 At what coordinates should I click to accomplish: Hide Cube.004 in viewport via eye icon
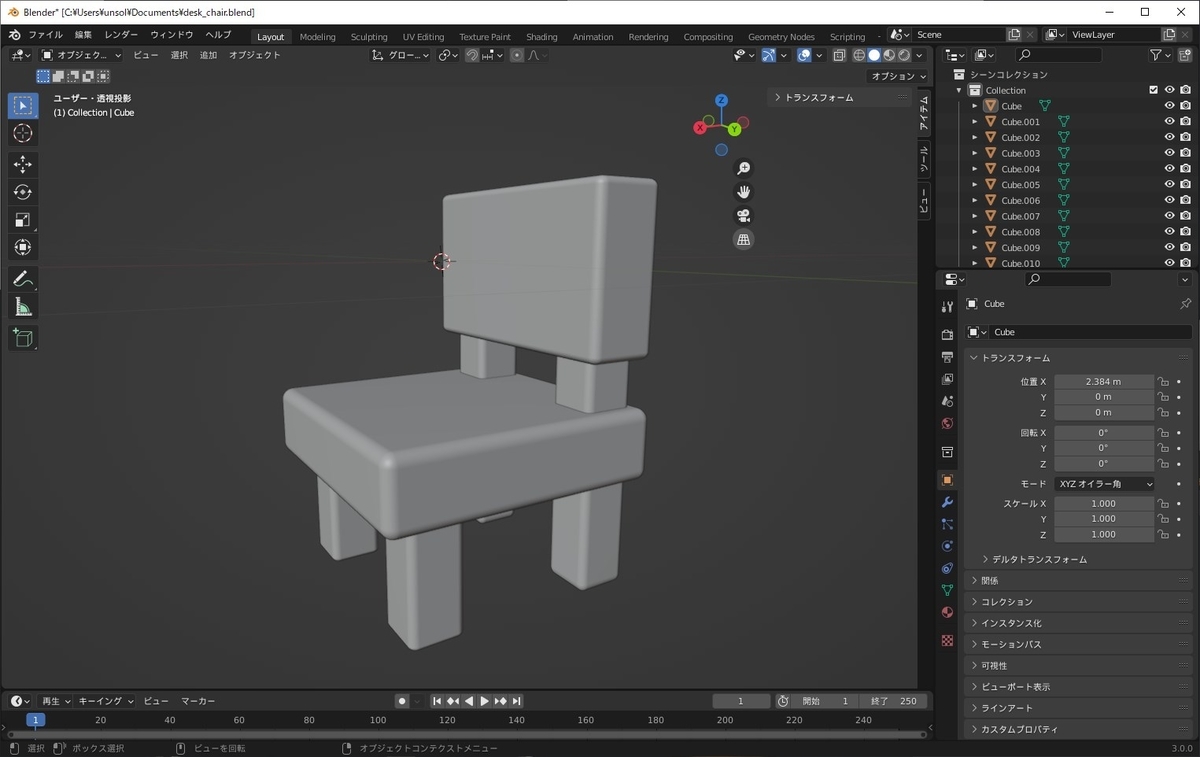pyautogui.click(x=1169, y=169)
